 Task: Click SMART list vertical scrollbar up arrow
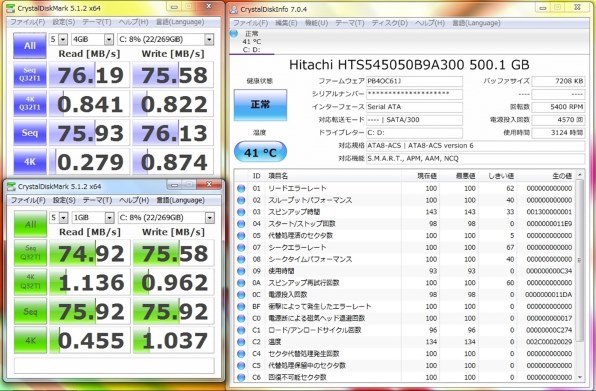(580, 175)
